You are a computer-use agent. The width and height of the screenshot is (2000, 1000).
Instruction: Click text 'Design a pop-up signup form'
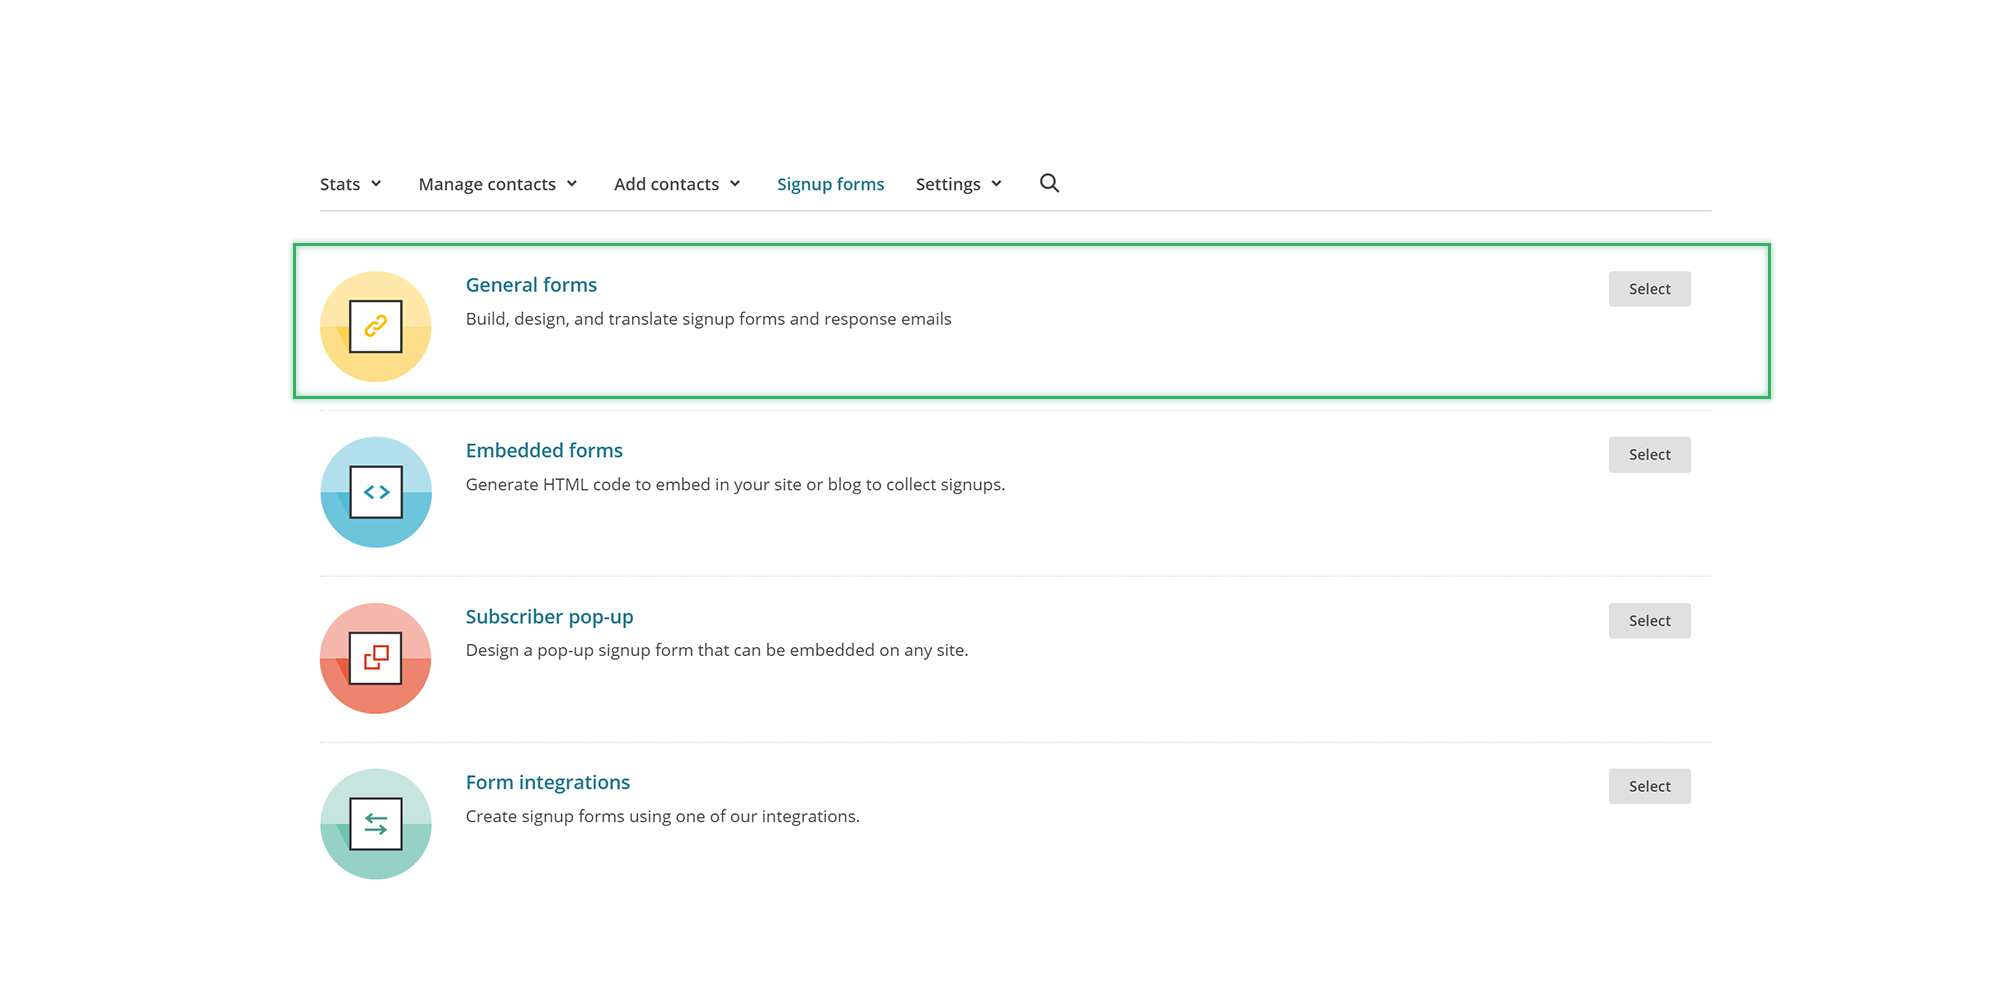pos(579,651)
